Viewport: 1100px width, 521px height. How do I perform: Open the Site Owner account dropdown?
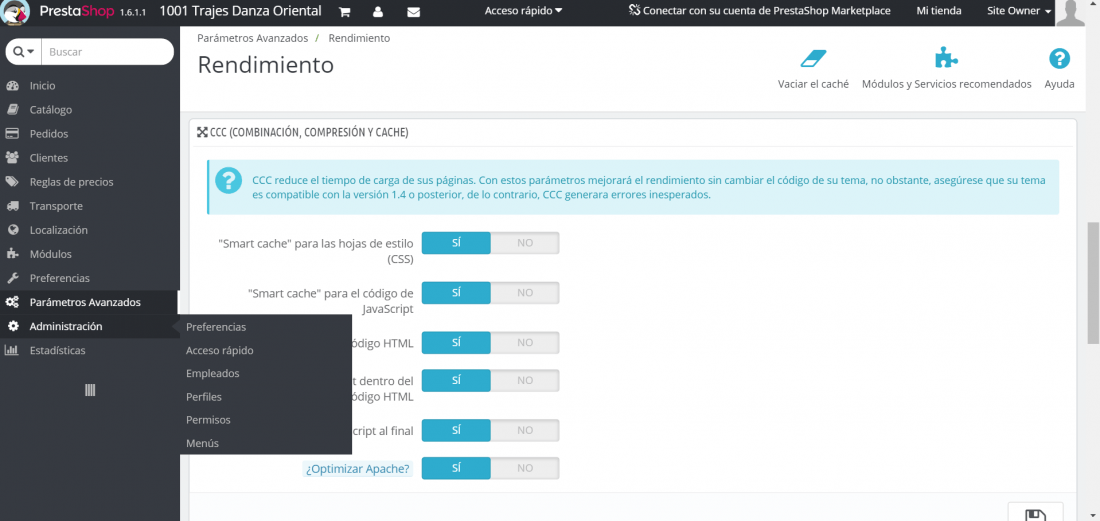[1019, 11]
